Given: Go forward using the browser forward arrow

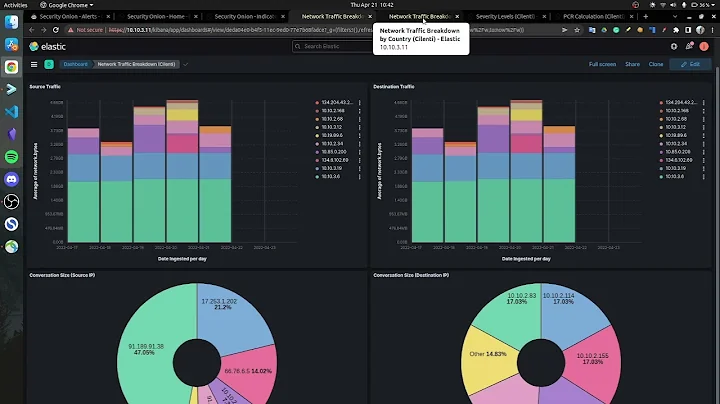Looking at the screenshot, I should (44, 30).
